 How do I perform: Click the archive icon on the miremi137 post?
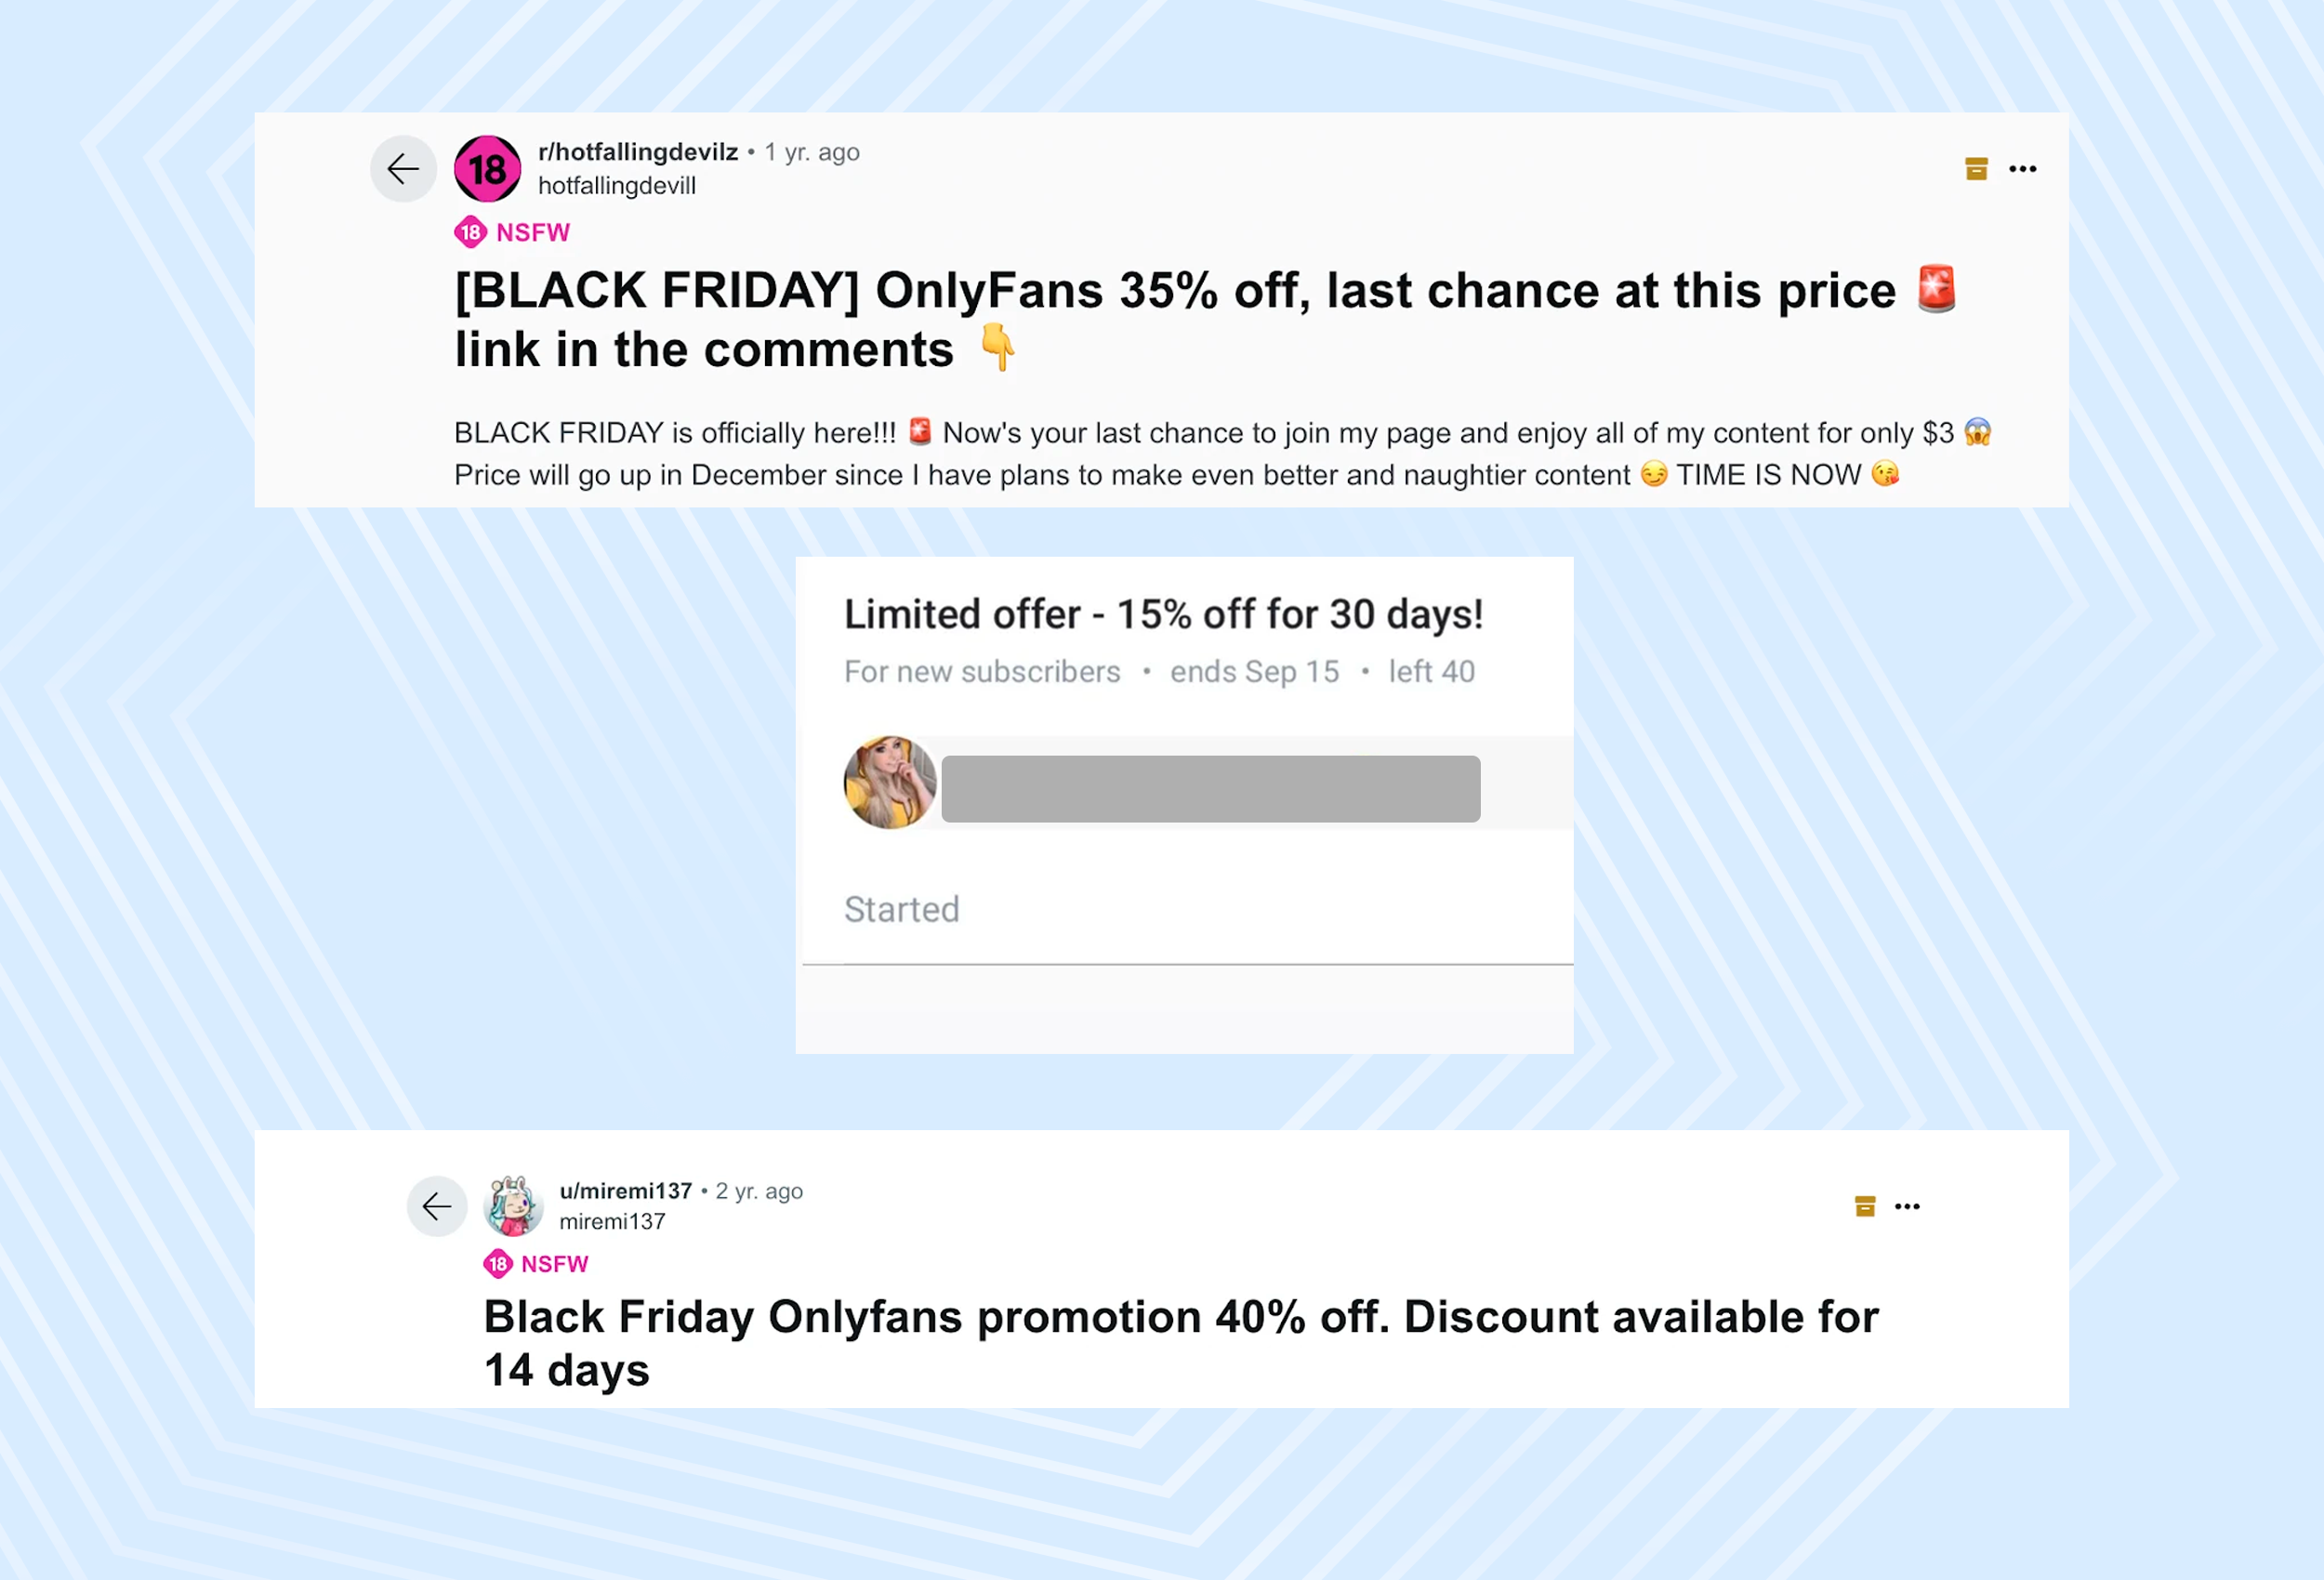click(x=1865, y=1206)
